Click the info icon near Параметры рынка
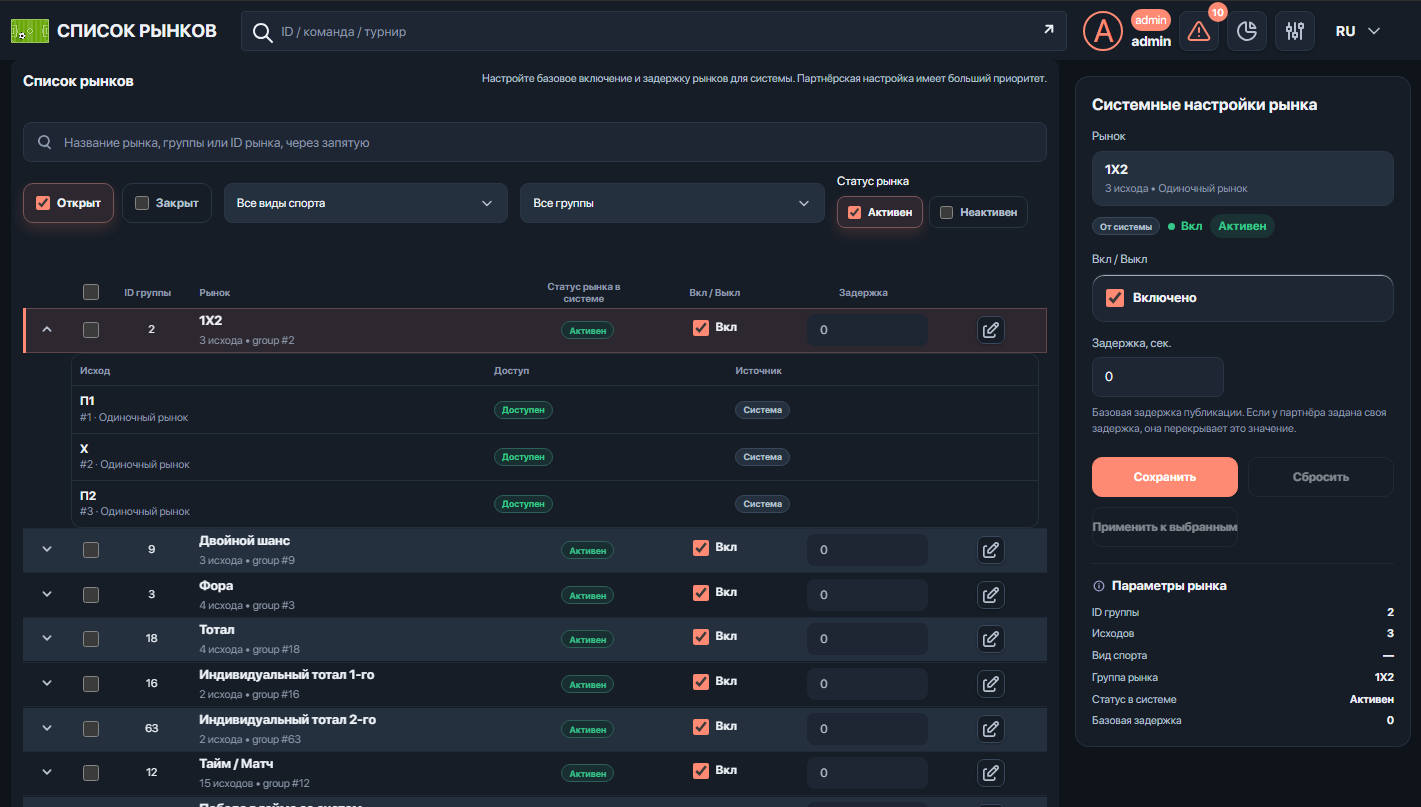 [1099, 586]
